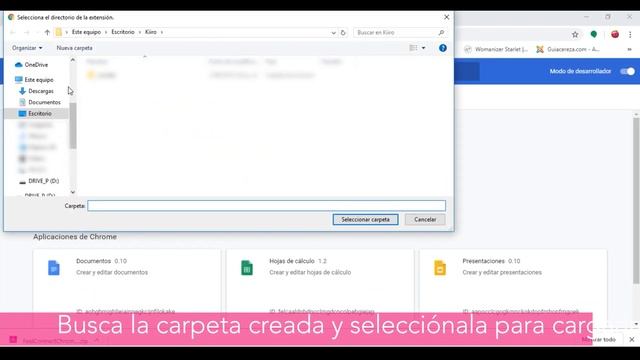Image resolution: width=640 pixels, height=360 pixels.
Task: Close the downloads bar
Action: 632,340
